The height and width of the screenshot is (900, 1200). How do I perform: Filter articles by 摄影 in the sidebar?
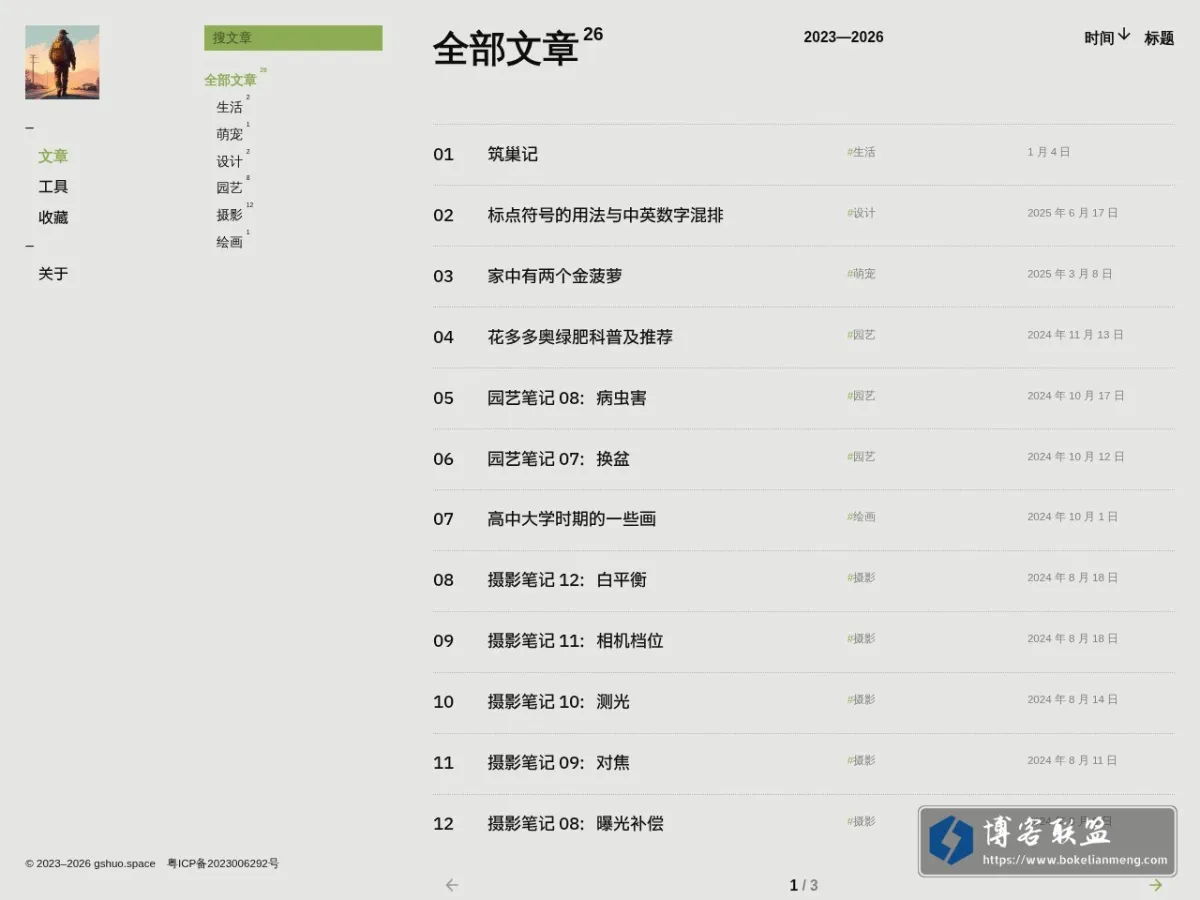pyautogui.click(x=229, y=215)
